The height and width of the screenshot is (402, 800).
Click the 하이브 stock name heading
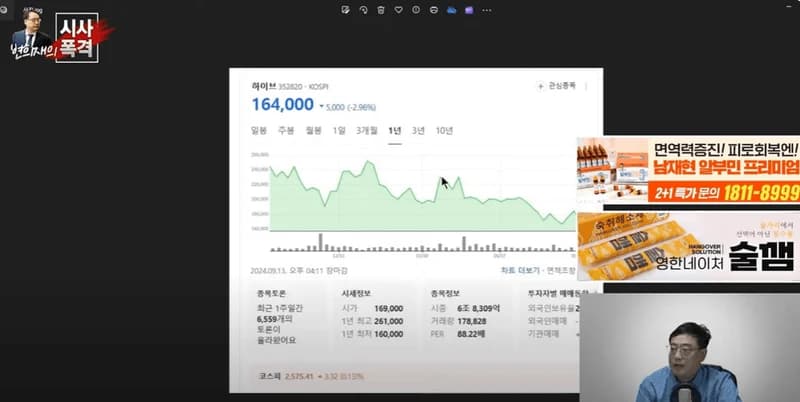[263, 86]
